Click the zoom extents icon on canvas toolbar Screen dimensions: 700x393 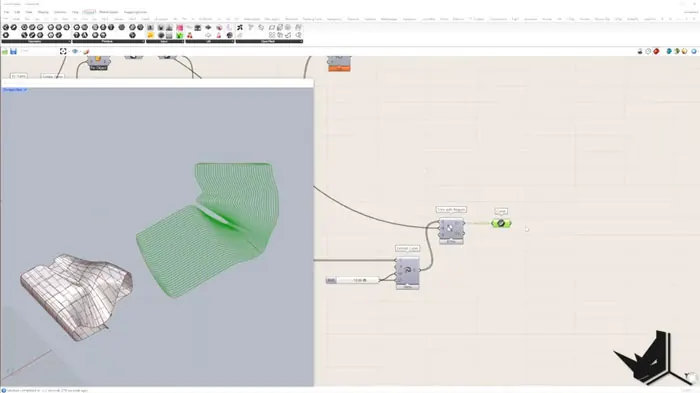pos(63,52)
